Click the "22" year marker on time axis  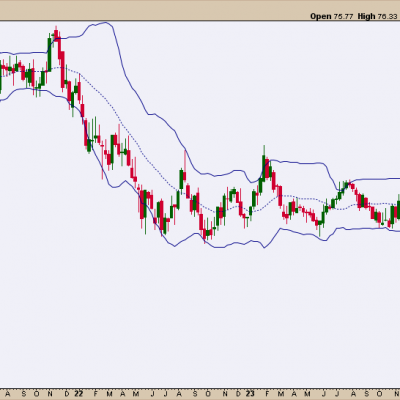78,394
